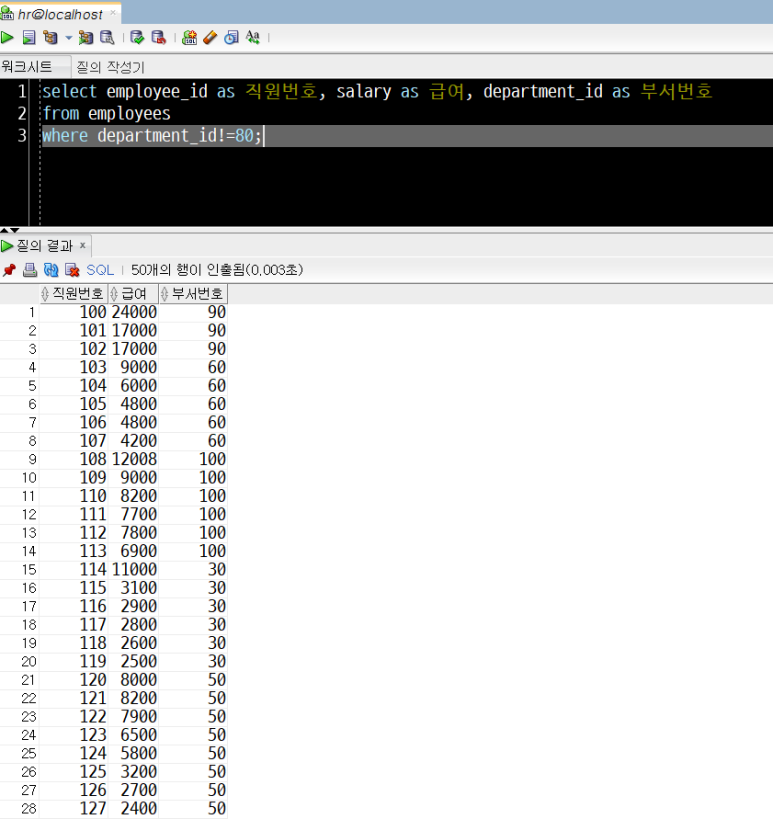Commit changes with the green checkmark database icon
Image resolution: width=773 pixels, height=819 pixels.
[x=137, y=38]
